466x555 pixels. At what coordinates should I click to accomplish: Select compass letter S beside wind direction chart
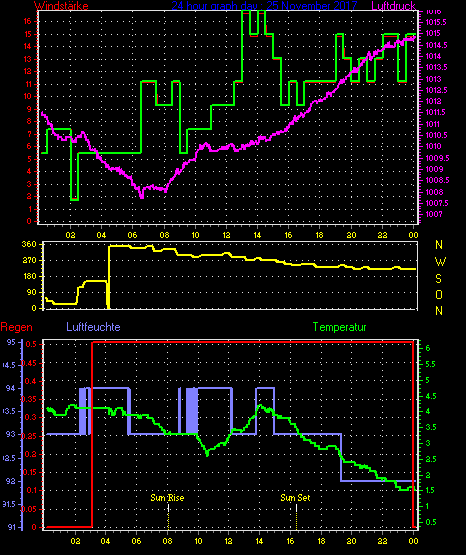[439, 279]
